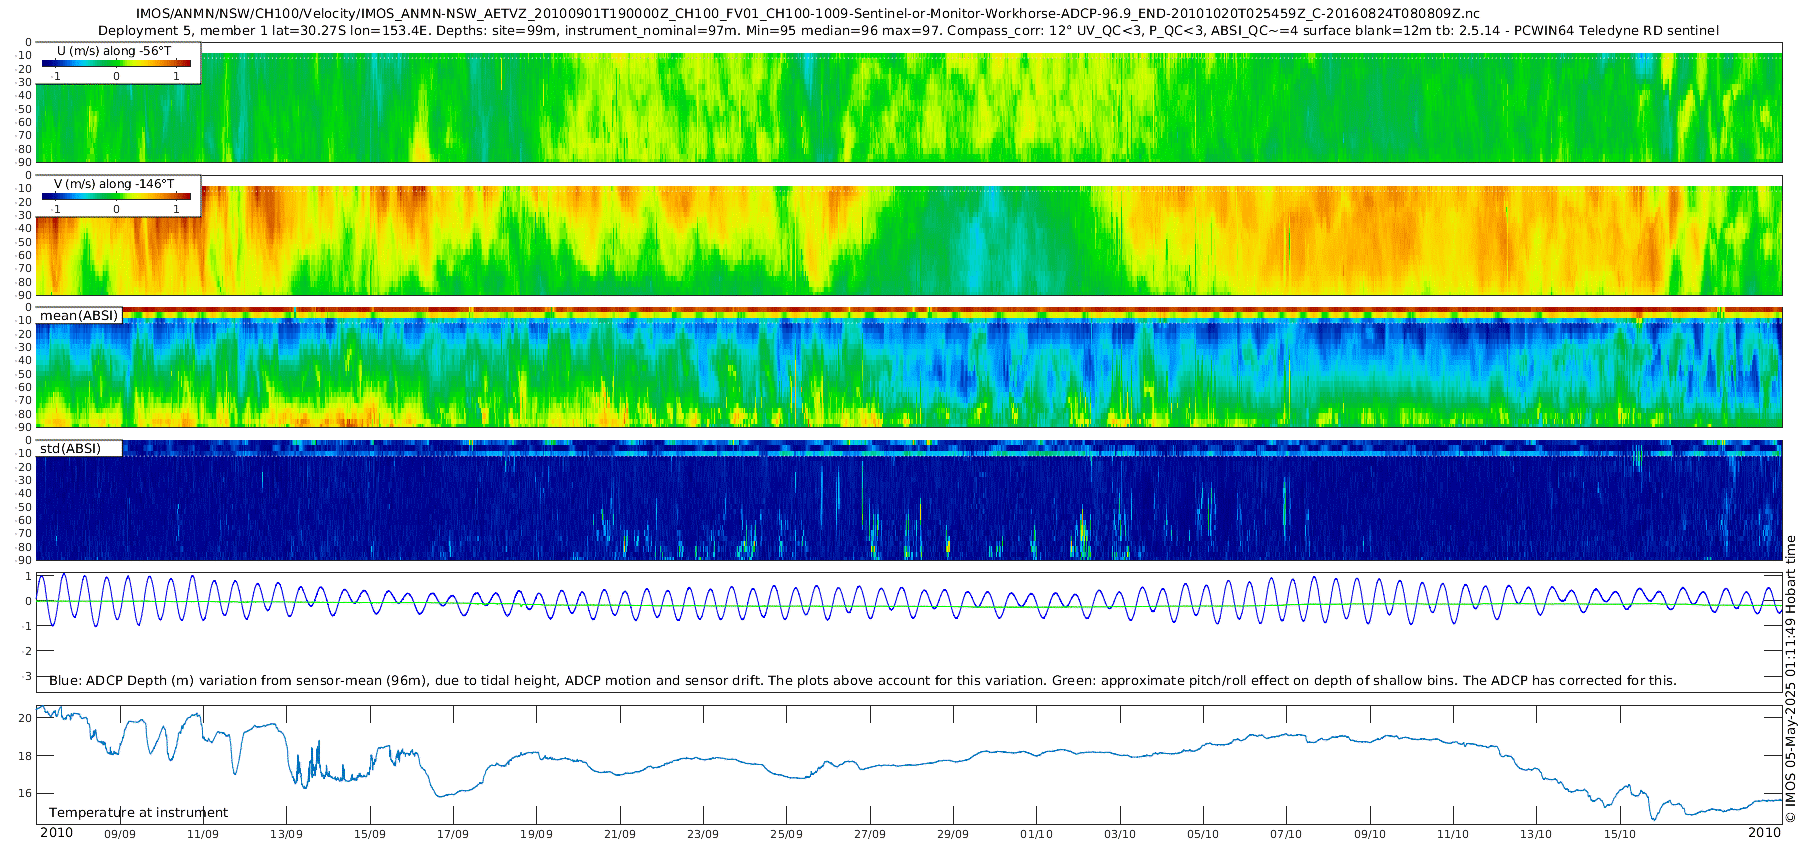Click the '17/09' date tick label
The width and height of the screenshot is (1800, 850).
(x=453, y=834)
